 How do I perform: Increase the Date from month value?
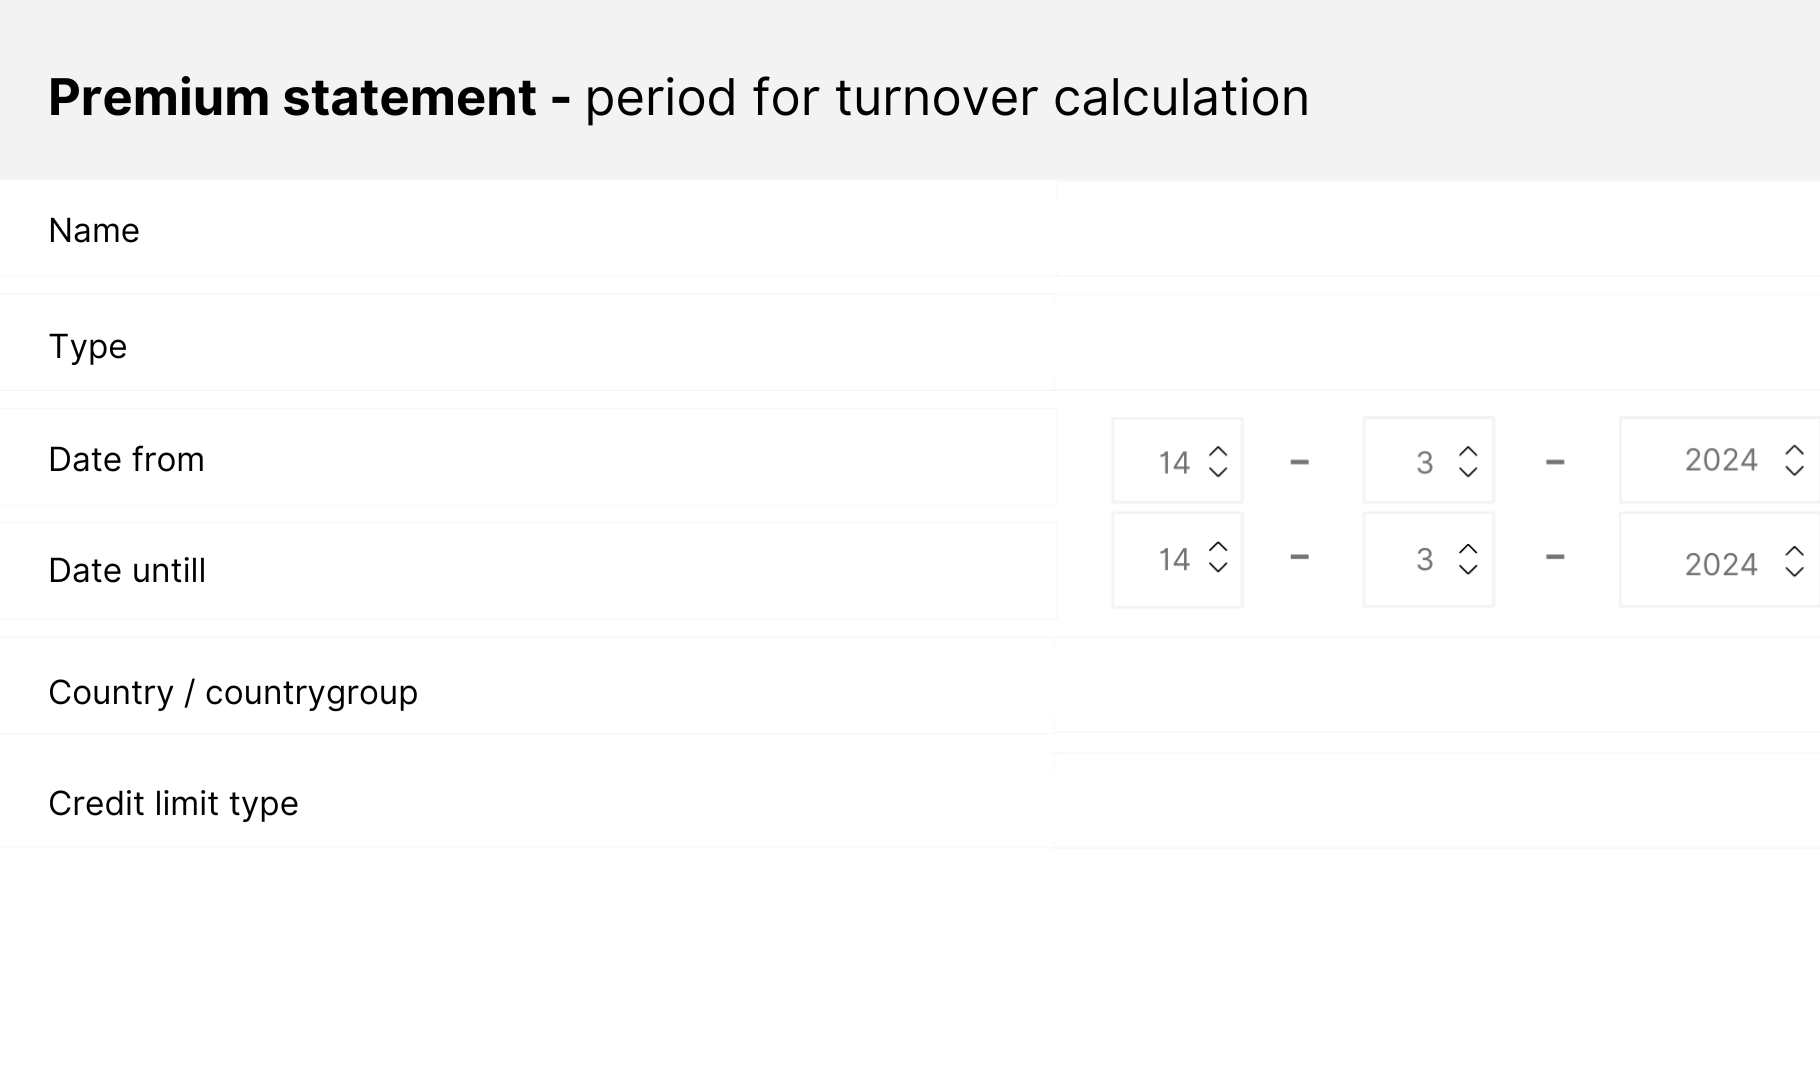coord(1468,451)
